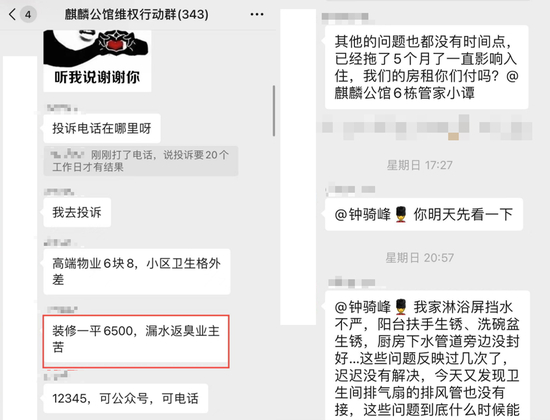Tap the blurred sender name above 其他的问题 message
Image resolution: width=550 pixels, height=420 pixels.
click(x=345, y=17)
